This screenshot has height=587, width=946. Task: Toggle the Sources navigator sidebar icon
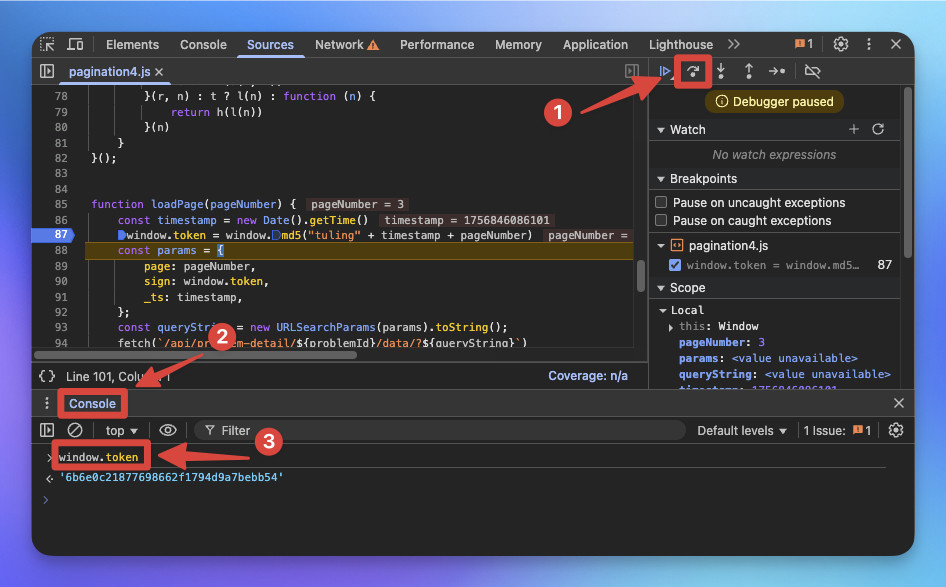click(47, 71)
